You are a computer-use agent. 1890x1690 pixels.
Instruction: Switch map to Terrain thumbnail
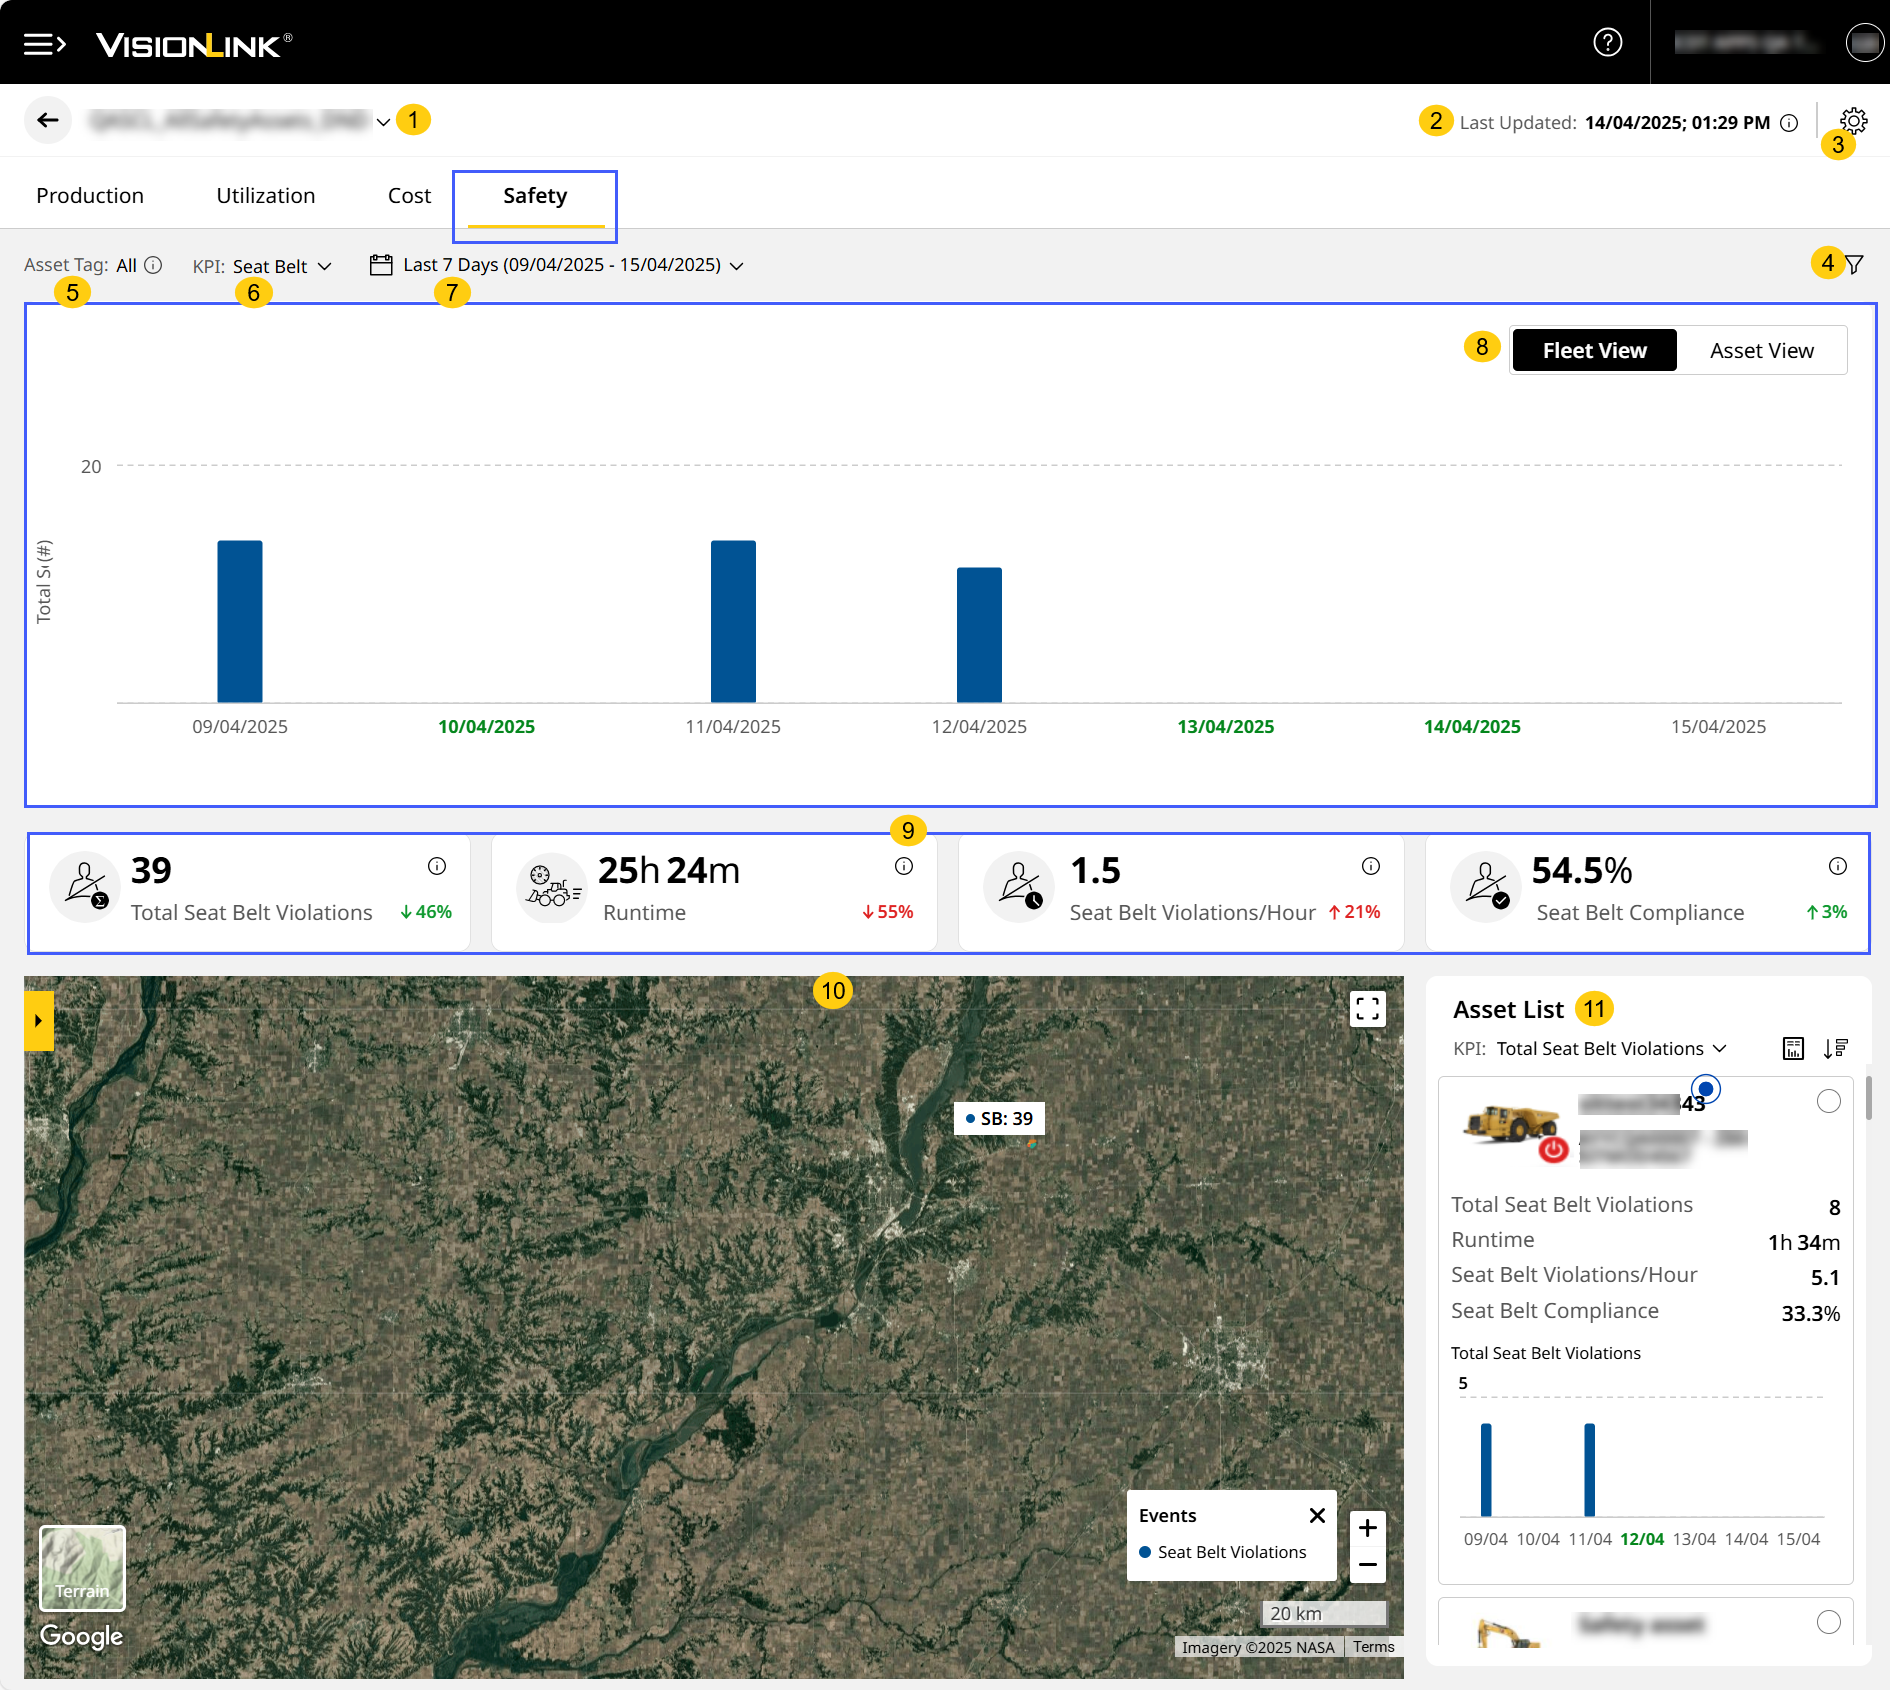click(82, 1568)
